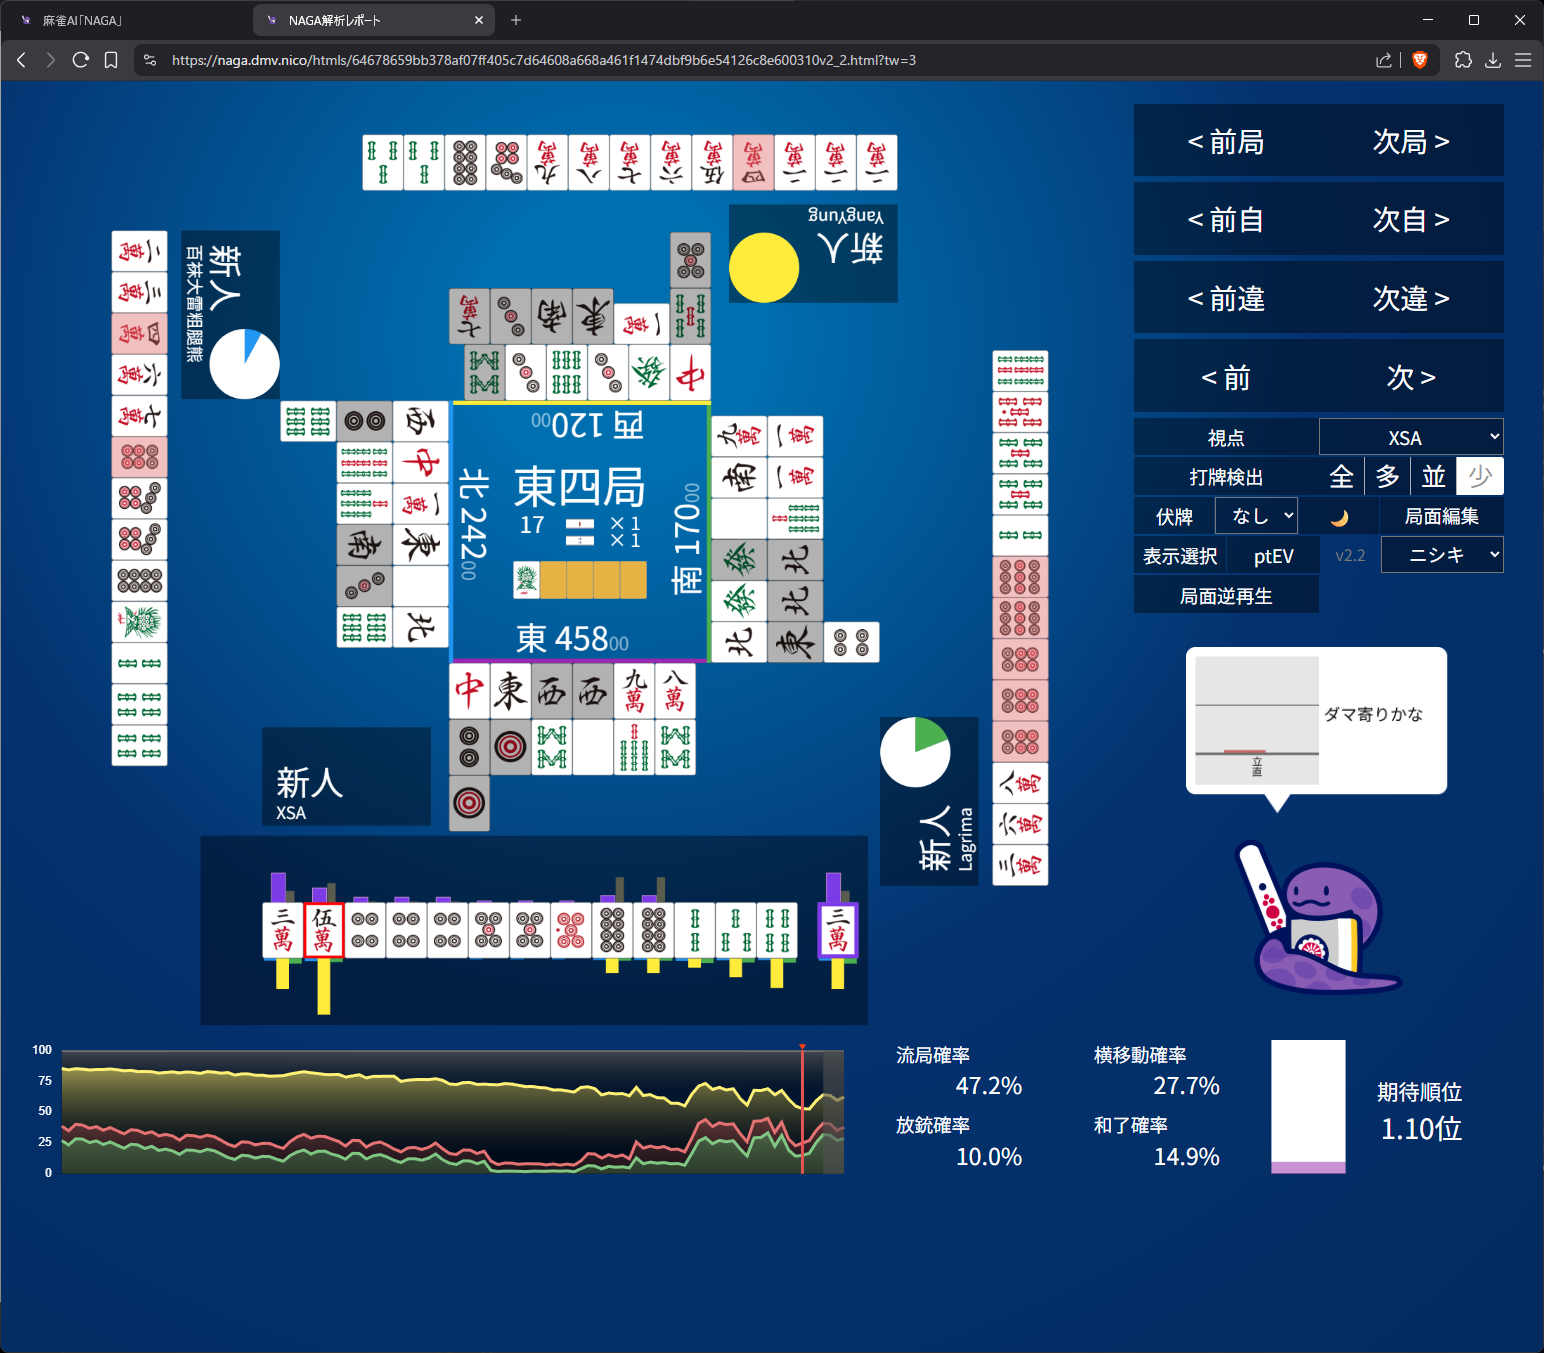
Task: Open a new browser tab
Action: (x=516, y=20)
